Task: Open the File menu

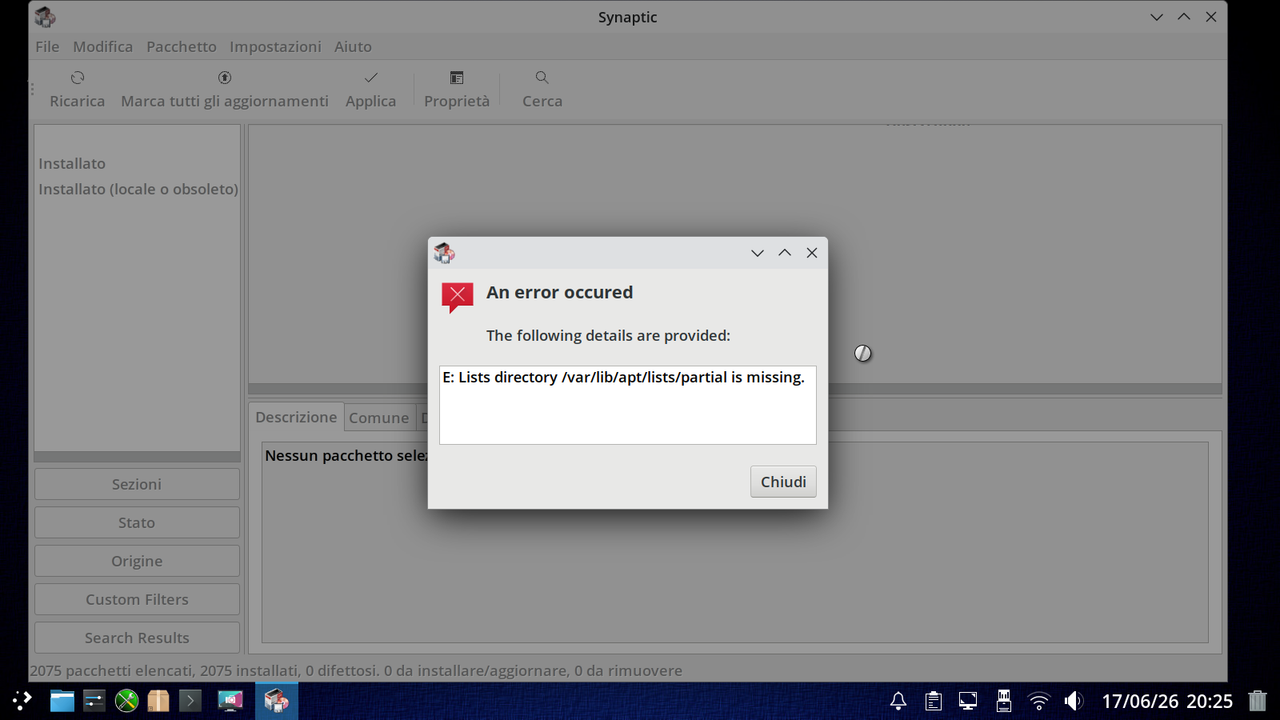Action: (47, 46)
